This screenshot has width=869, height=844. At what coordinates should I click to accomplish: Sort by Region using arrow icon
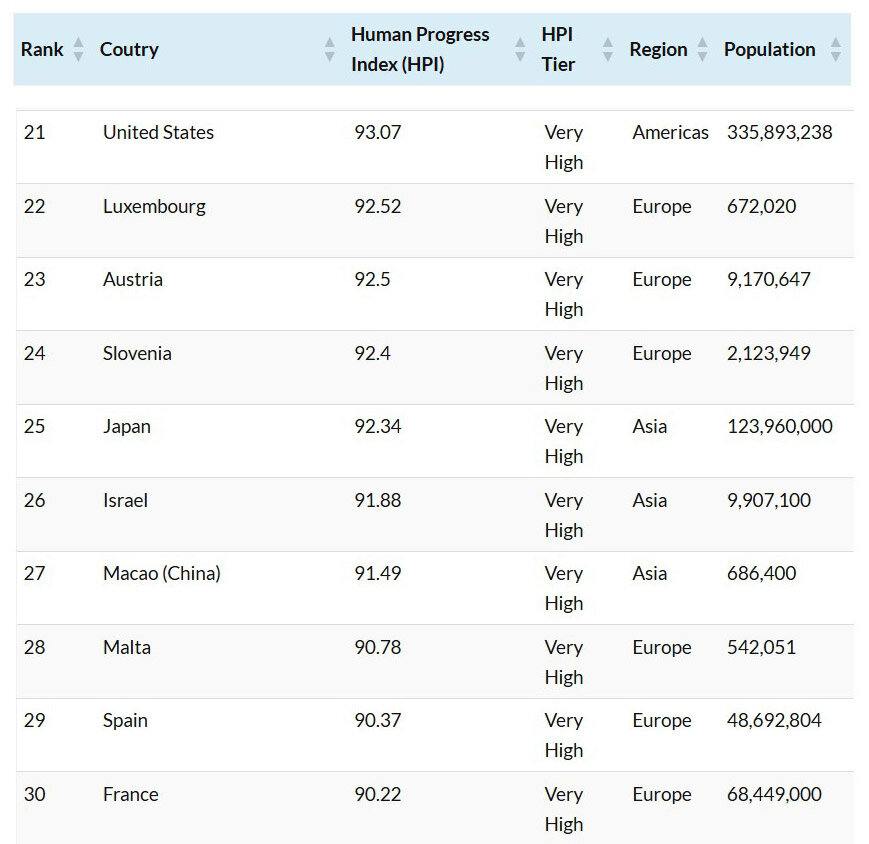point(702,49)
